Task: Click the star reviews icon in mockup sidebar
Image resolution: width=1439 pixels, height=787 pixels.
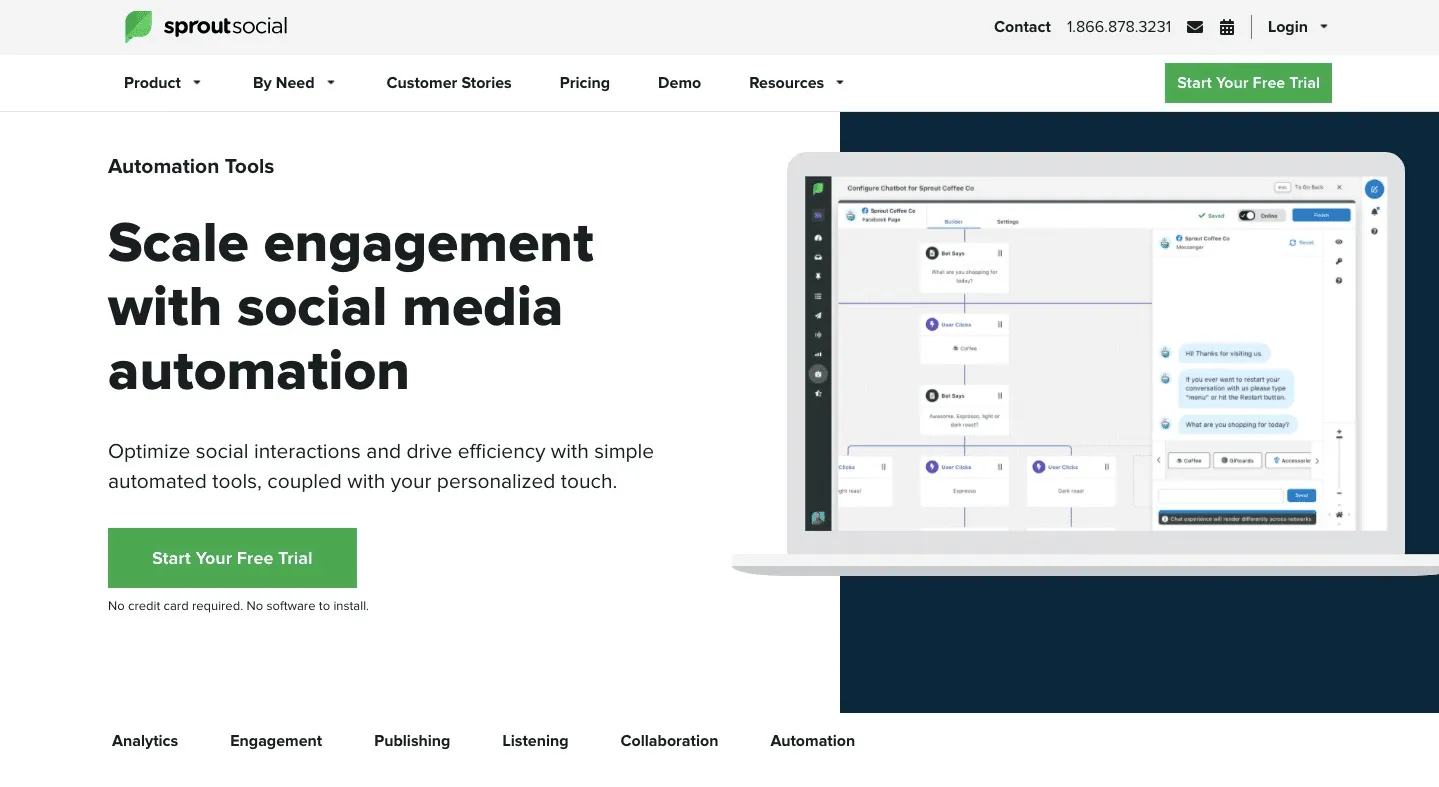Action: 818,394
